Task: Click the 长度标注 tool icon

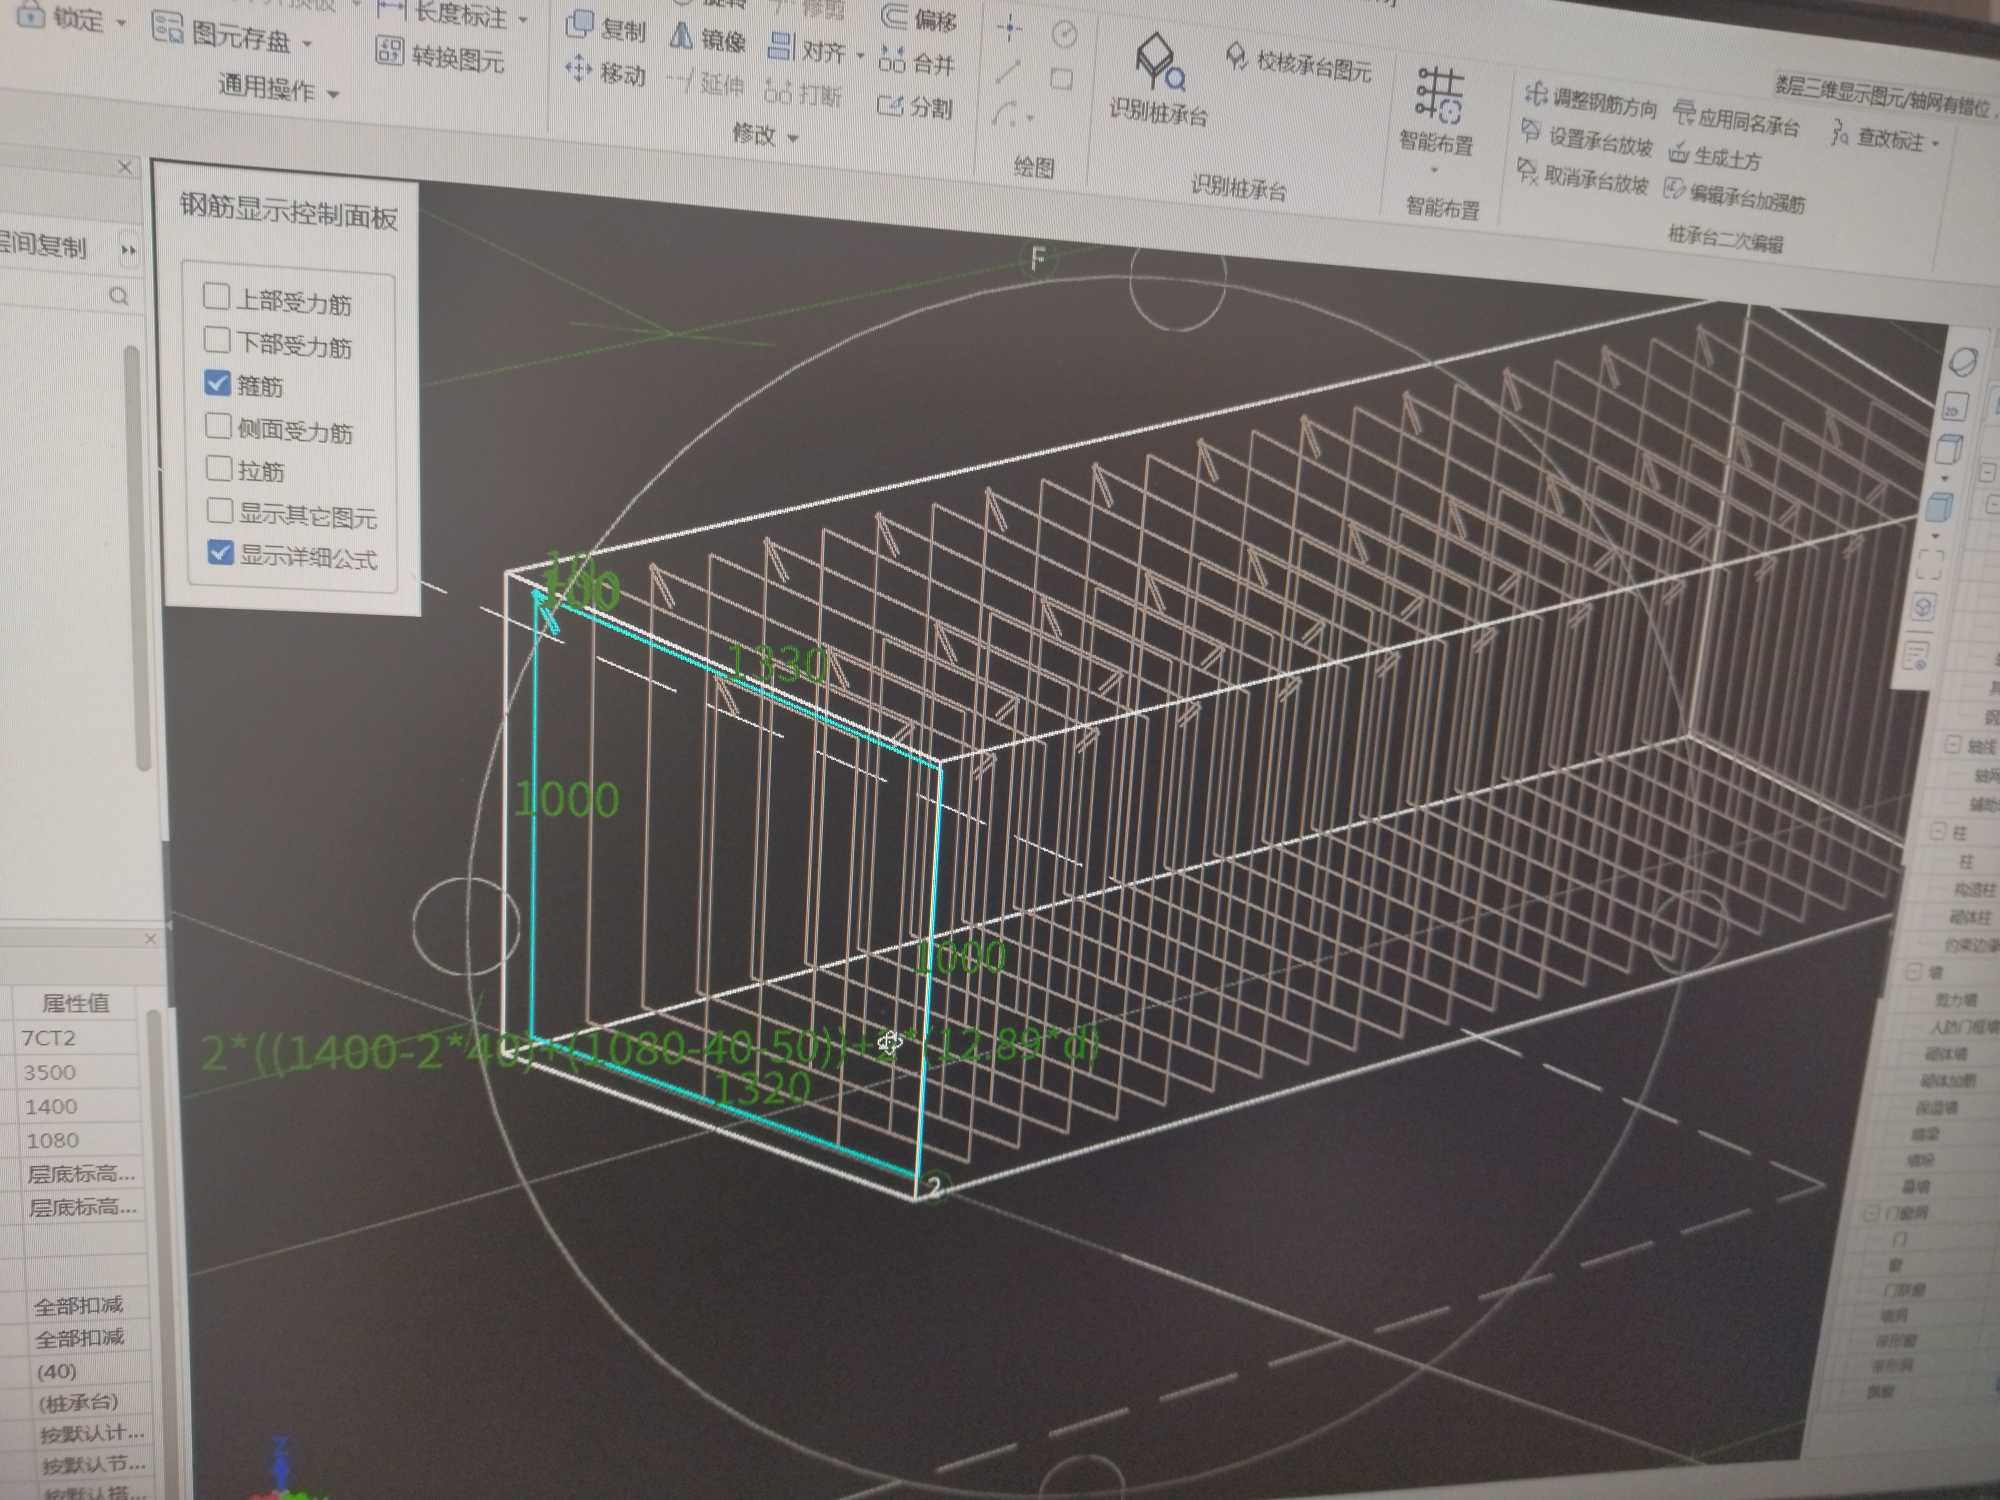Action: pos(391,11)
